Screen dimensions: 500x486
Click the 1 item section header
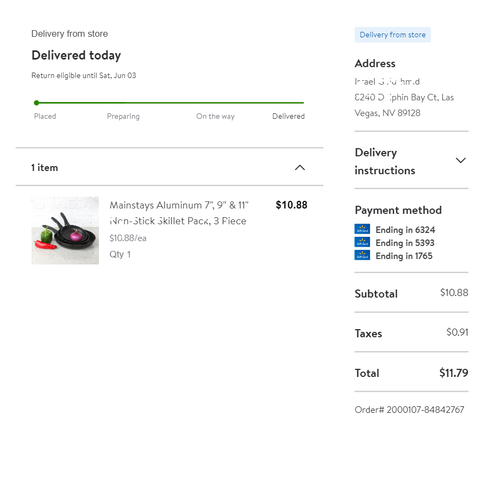pyautogui.click(x=169, y=167)
